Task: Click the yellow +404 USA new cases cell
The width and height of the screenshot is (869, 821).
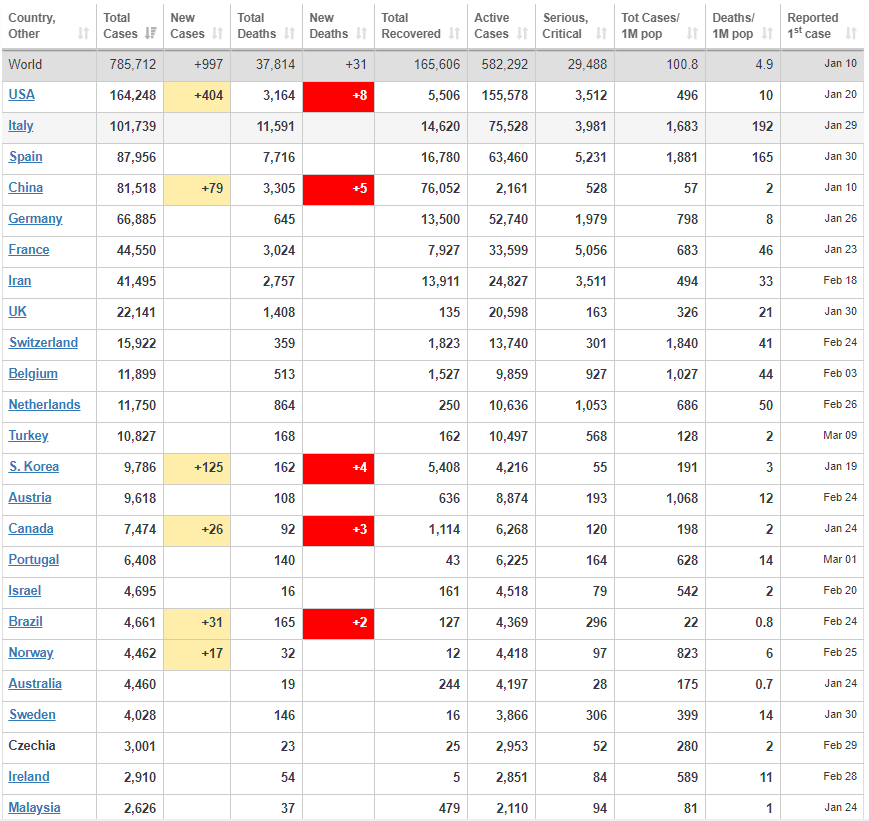Action: (x=197, y=96)
